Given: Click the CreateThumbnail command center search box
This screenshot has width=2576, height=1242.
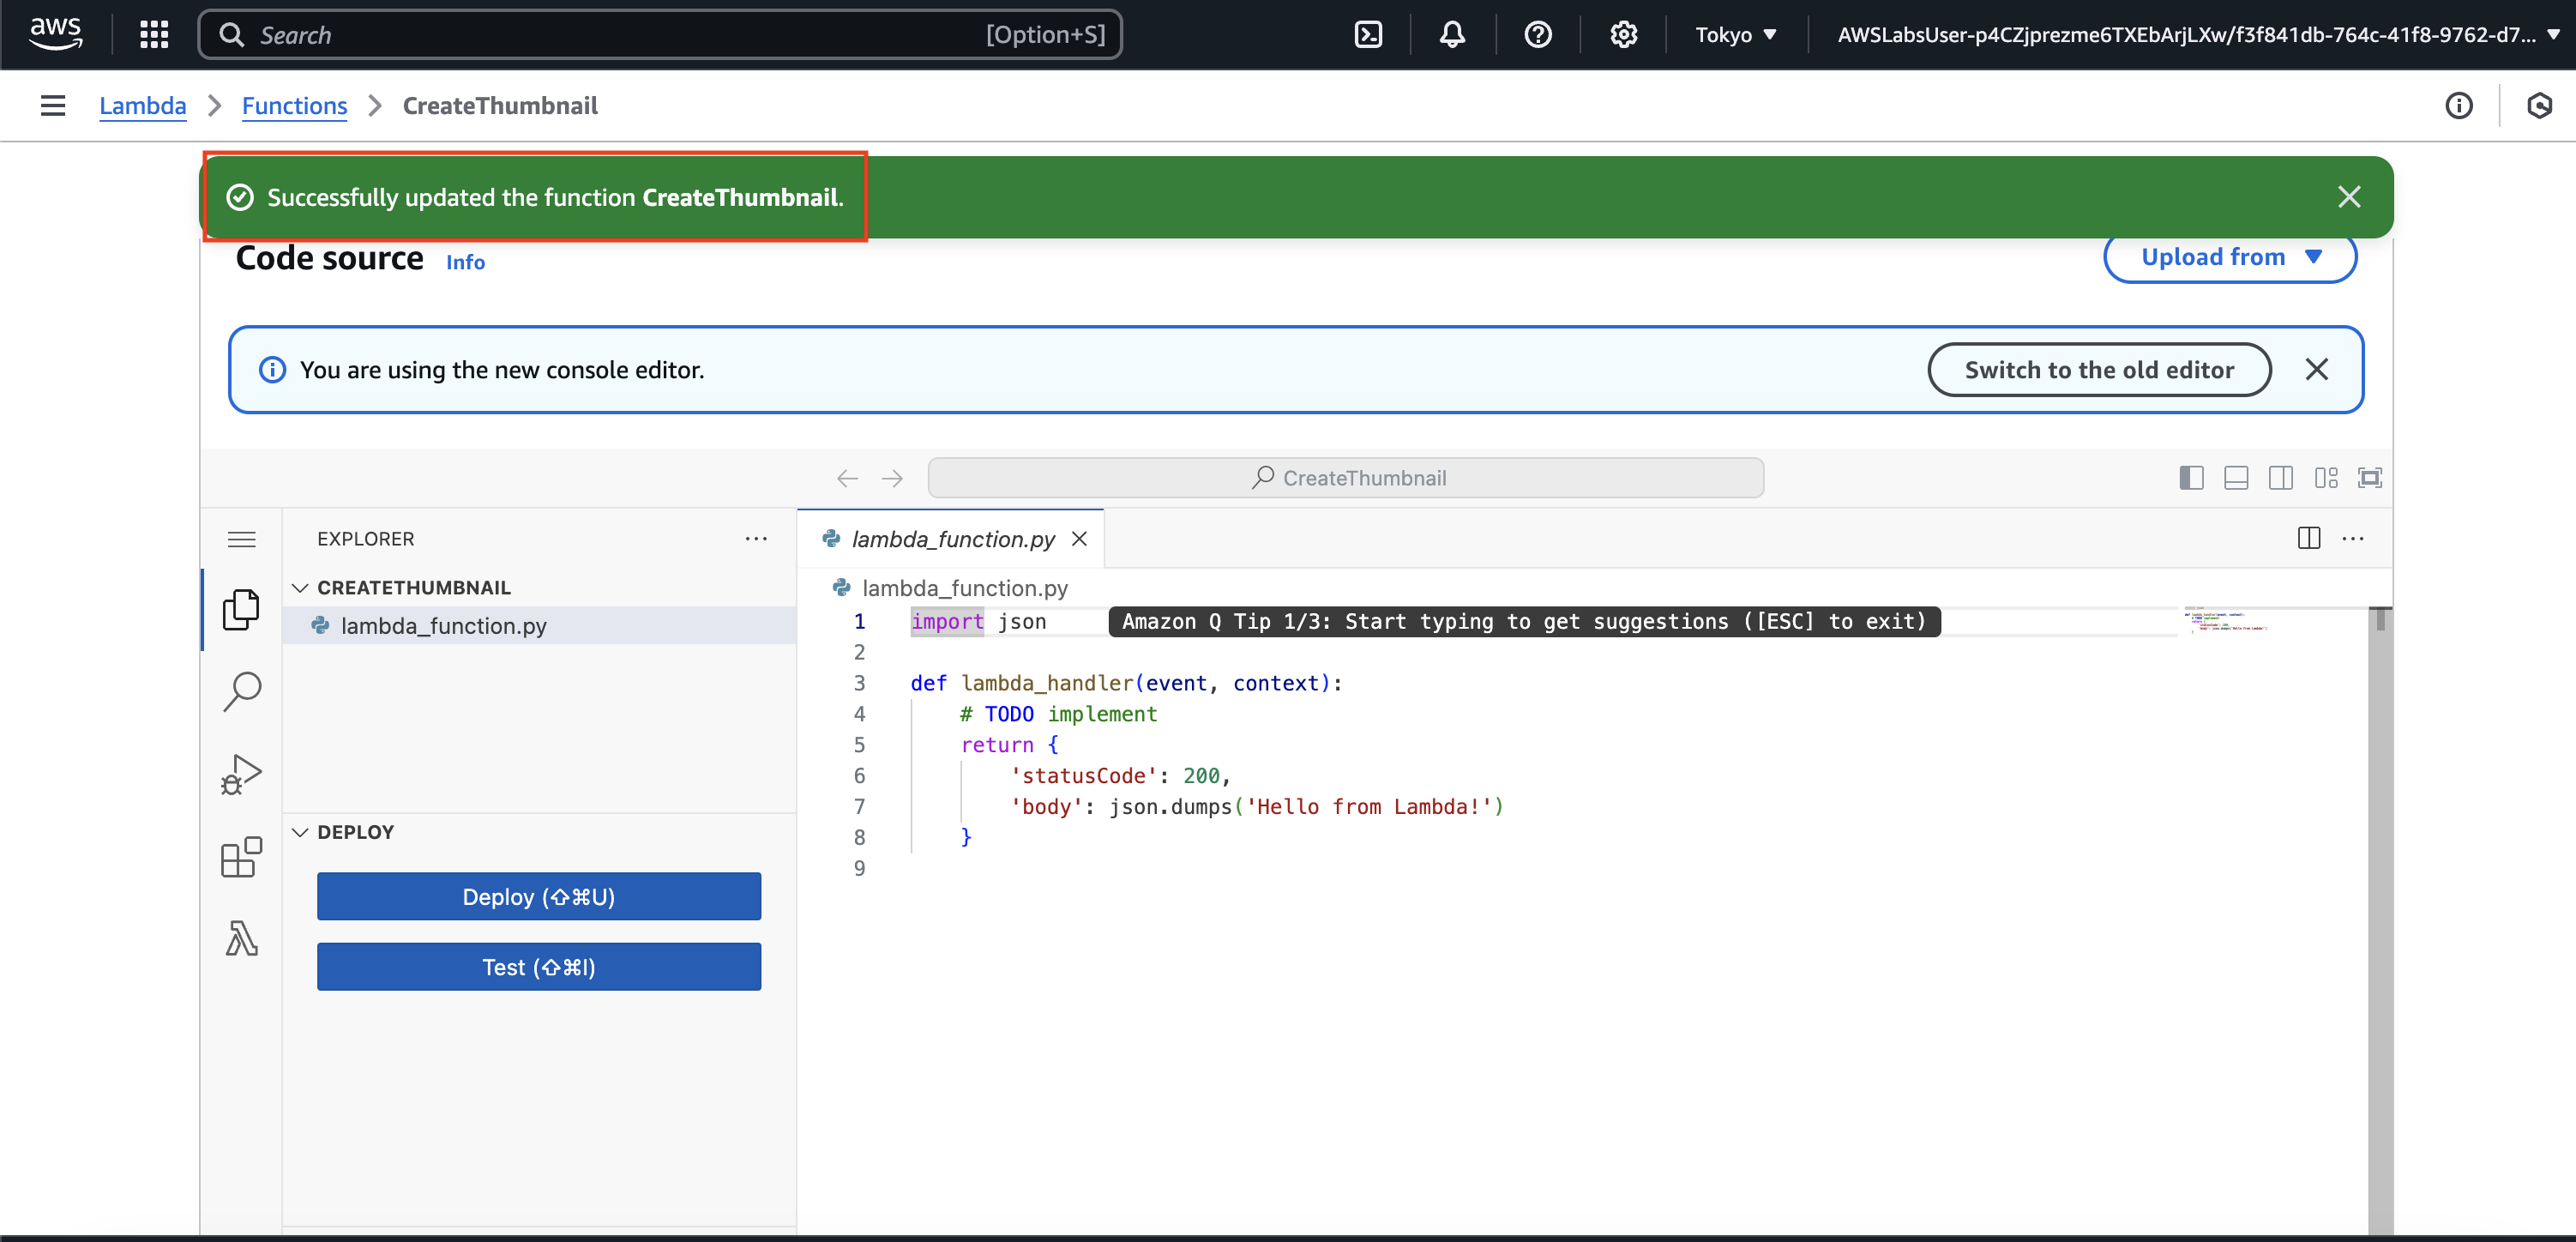Looking at the screenshot, I should 1345,478.
